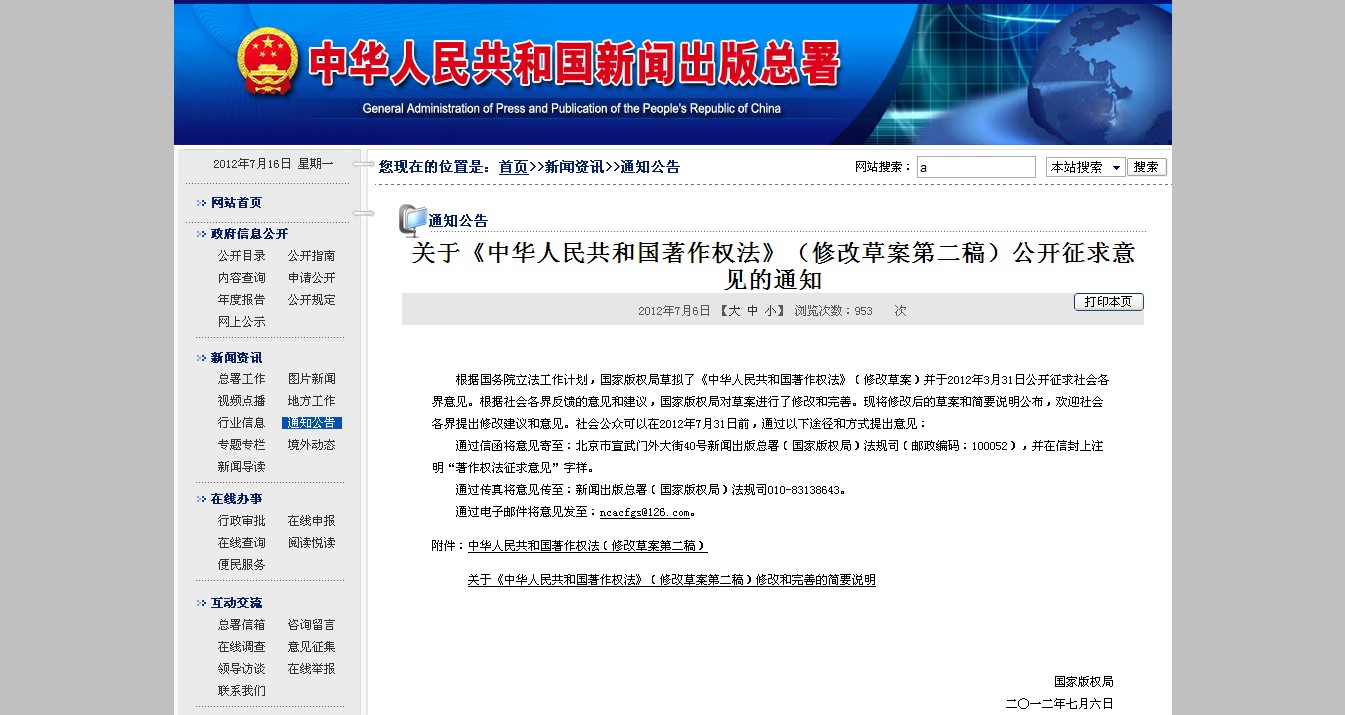Open 视频点播 sidebar link
The image size is (1345, 715).
pyautogui.click(x=242, y=401)
